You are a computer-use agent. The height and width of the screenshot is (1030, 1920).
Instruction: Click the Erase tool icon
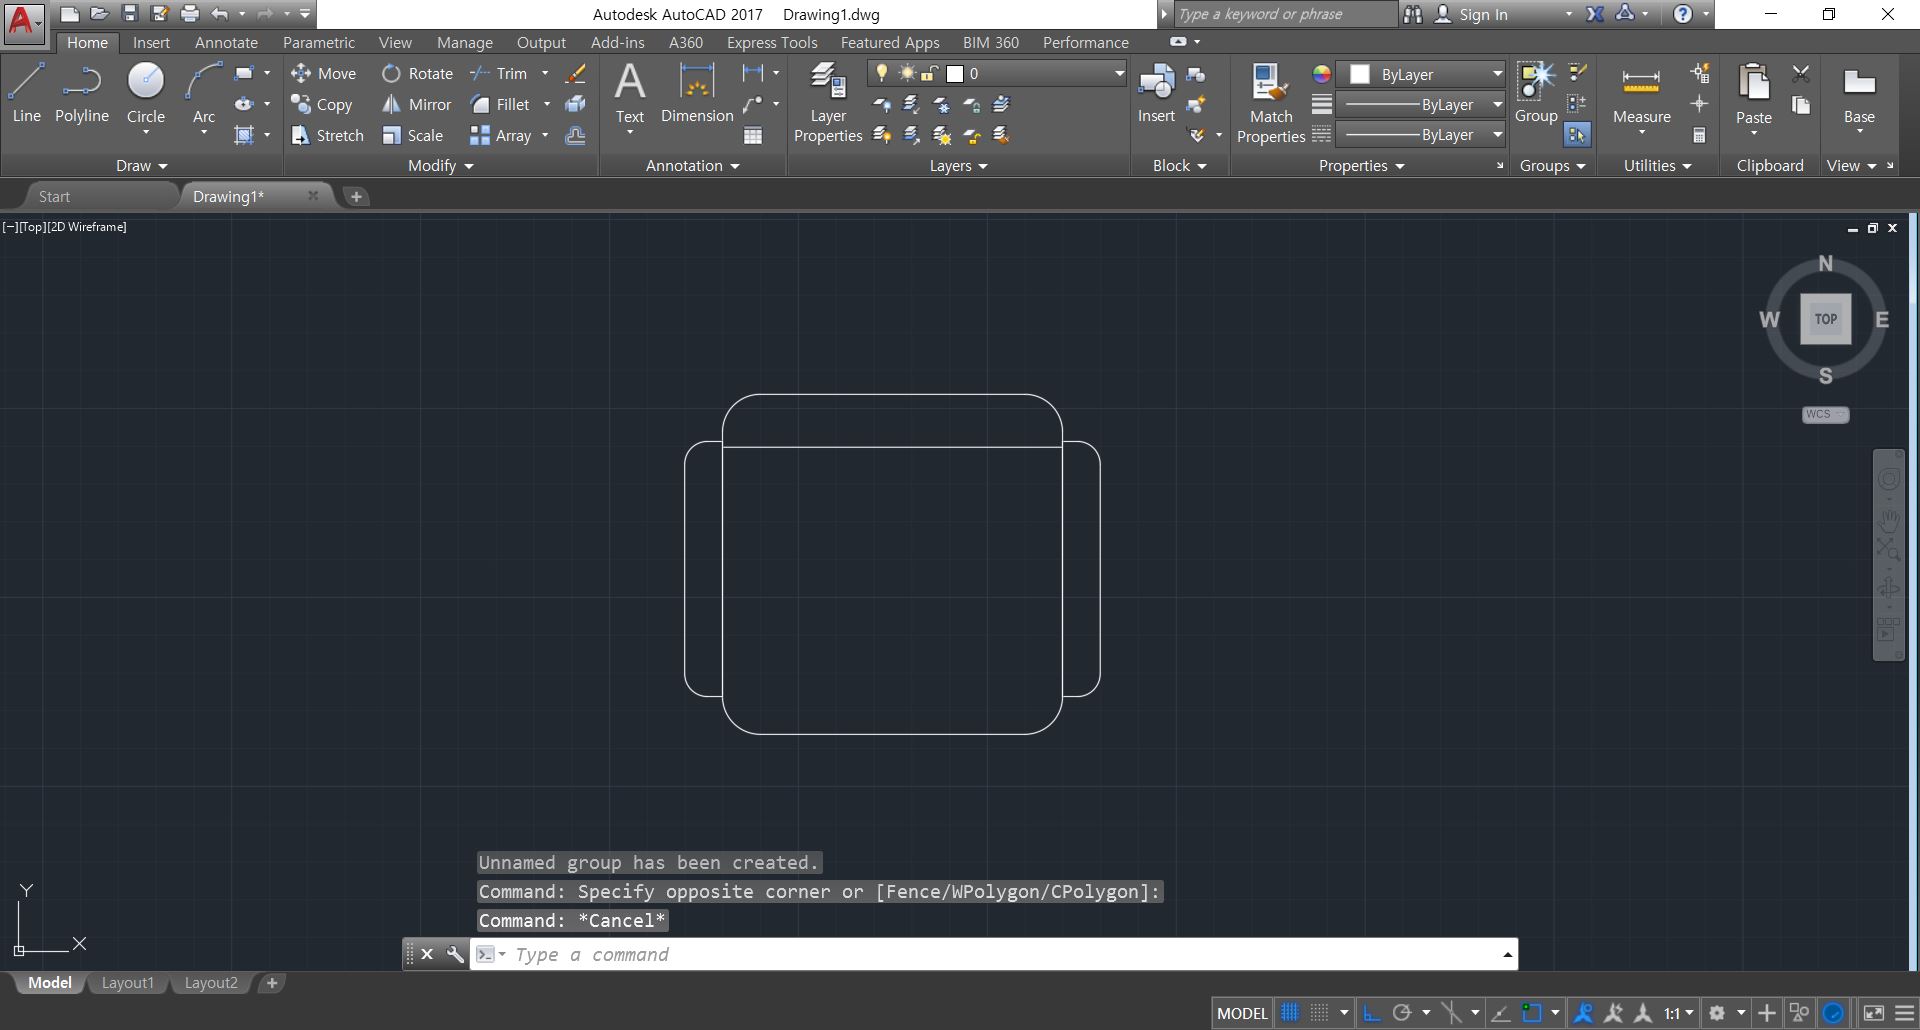575,73
